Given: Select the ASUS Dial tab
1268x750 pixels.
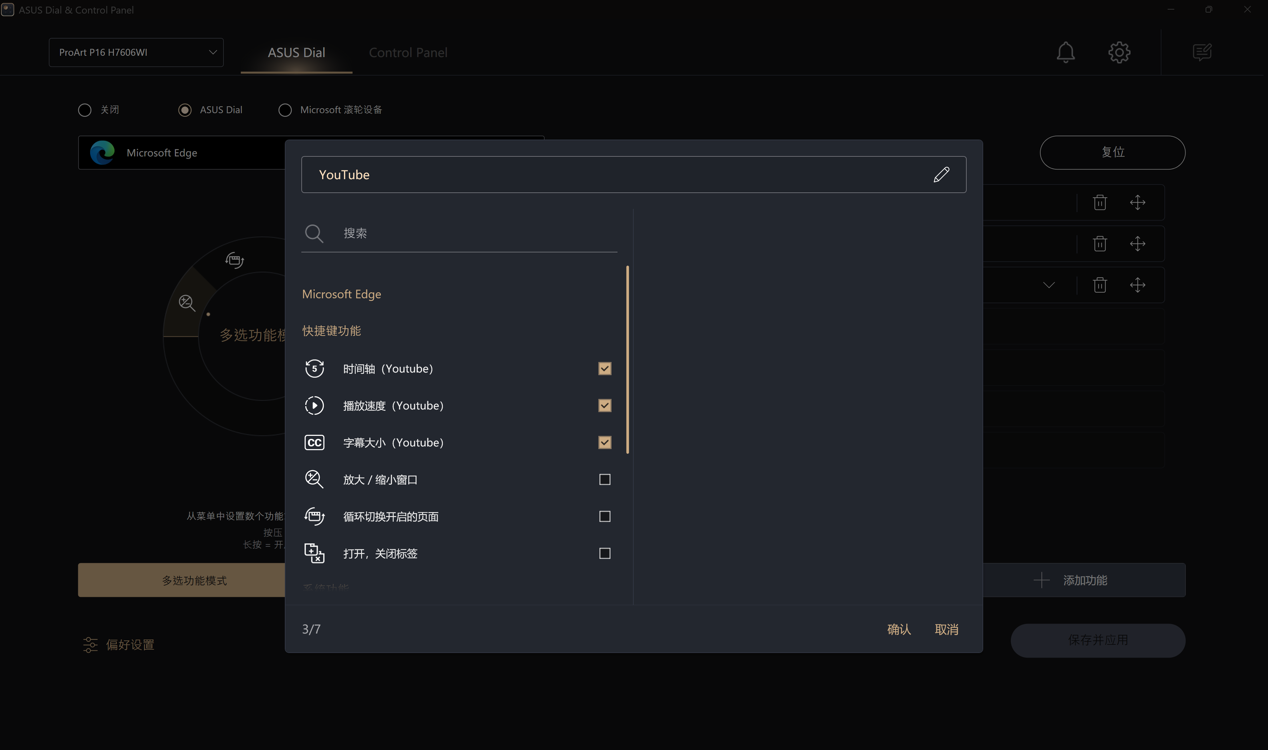Looking at the screenshot, I should 296,52.
